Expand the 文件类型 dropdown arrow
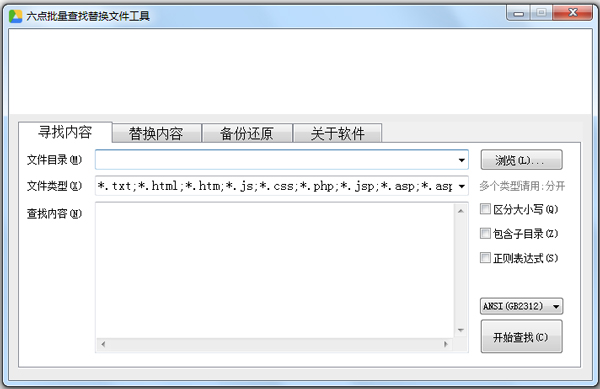 [462, 186]
